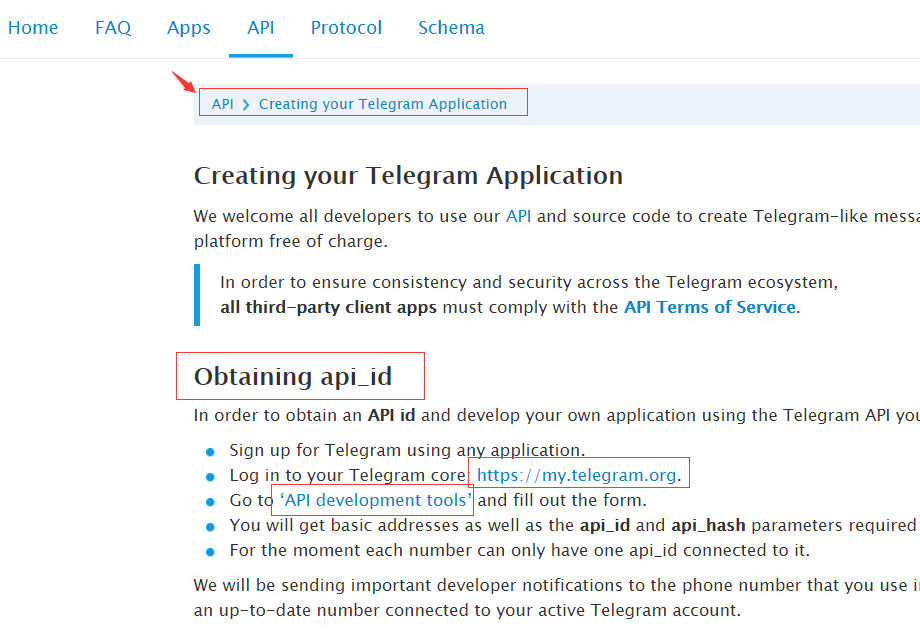Open the FAQ tab
This screenshot has height=630, width=920.
tap(113, 28)
